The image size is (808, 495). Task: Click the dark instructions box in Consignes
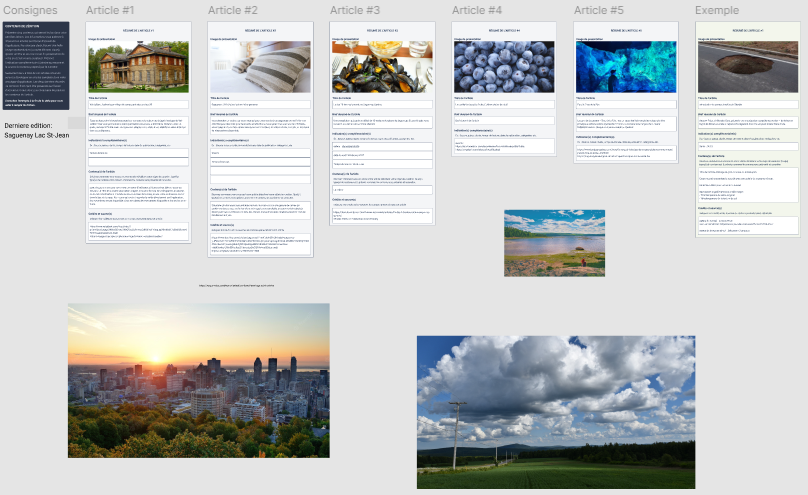click(35, 64)
